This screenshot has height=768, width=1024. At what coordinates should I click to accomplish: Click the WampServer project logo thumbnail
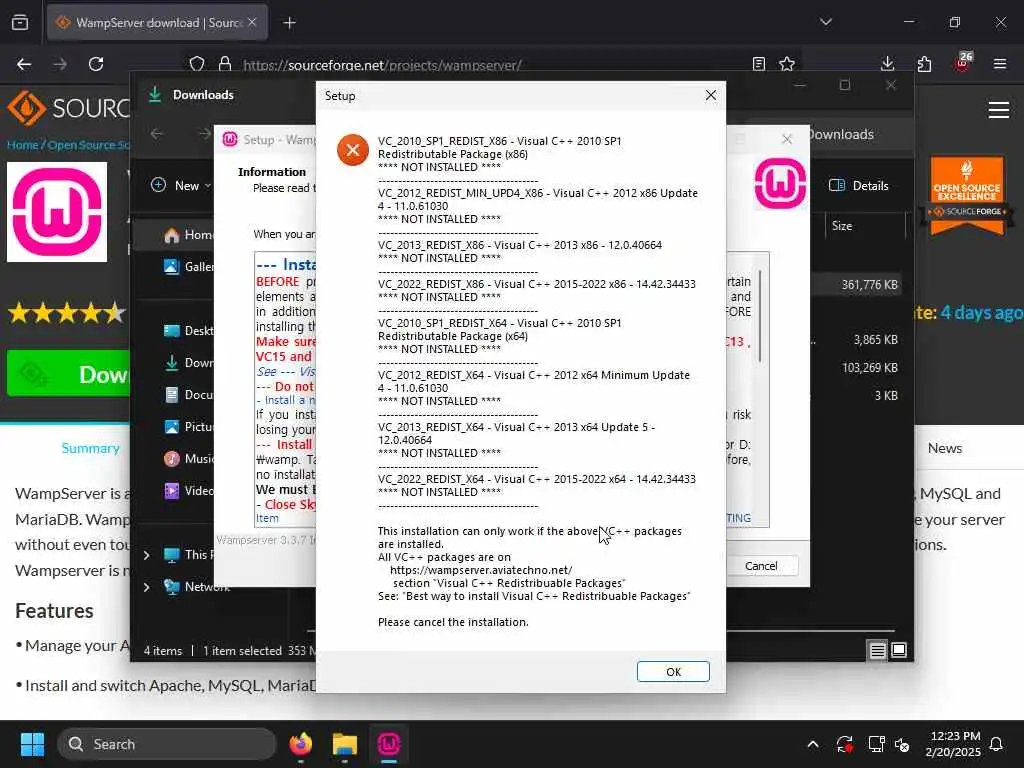[x=57, y=212]
